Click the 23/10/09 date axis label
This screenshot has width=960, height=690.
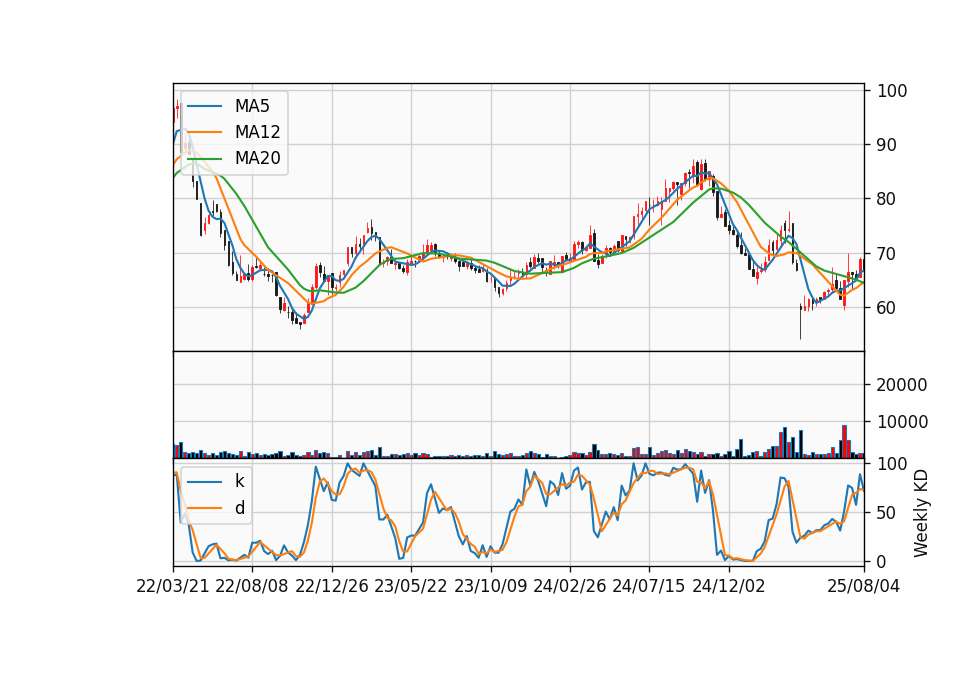click(490, 586)
